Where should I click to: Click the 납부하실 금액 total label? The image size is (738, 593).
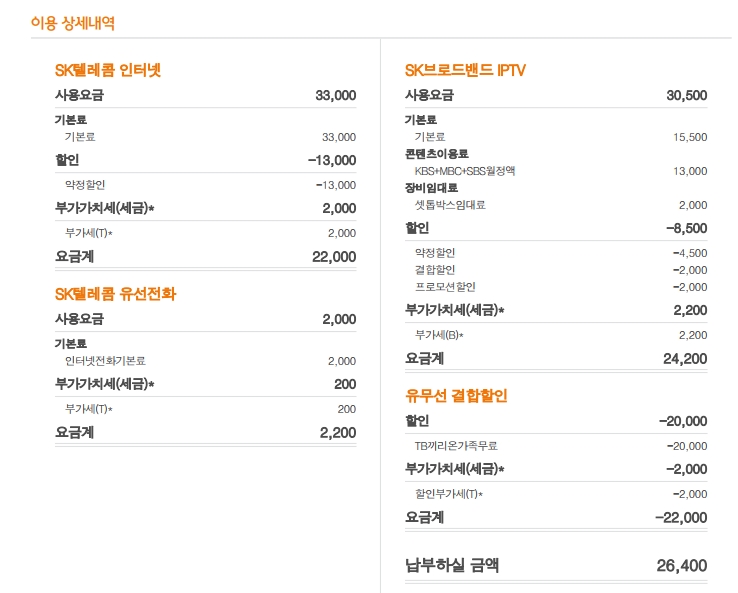point(452,565)
